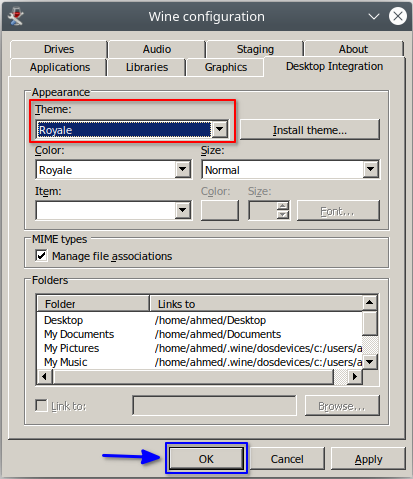Viewport: 413px width, 479px height.
Task: Click the Install theme button
Action: (x=310, y=130)
